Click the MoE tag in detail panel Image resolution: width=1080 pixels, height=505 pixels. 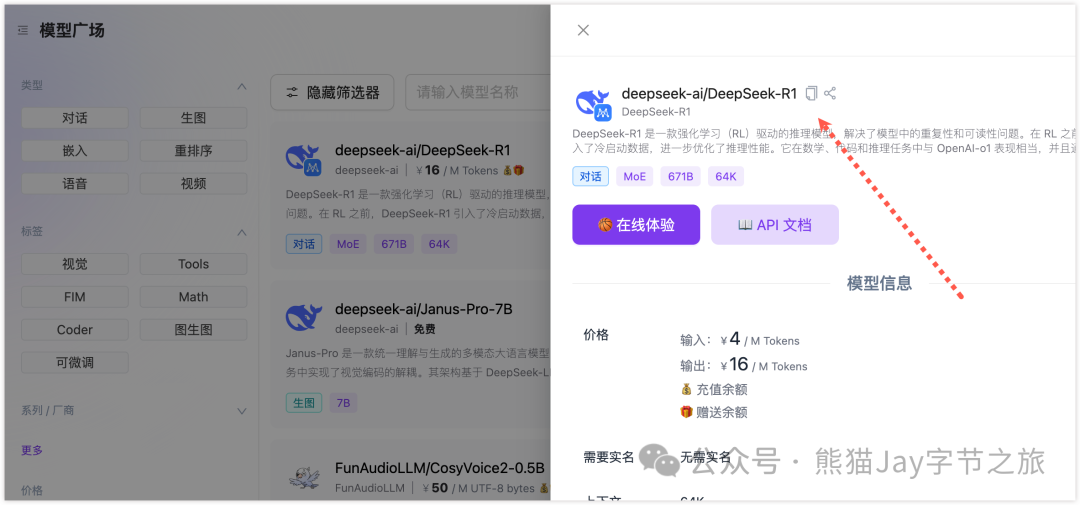tap(634, 176)
